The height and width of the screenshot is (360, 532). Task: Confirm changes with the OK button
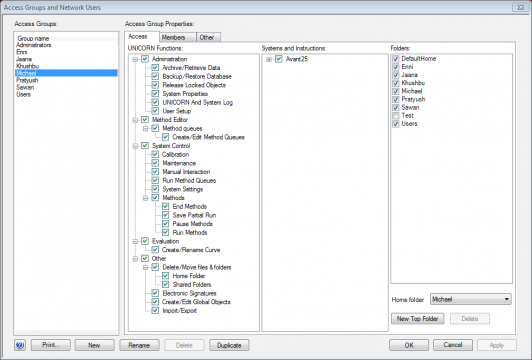click(x=409, y=345)
